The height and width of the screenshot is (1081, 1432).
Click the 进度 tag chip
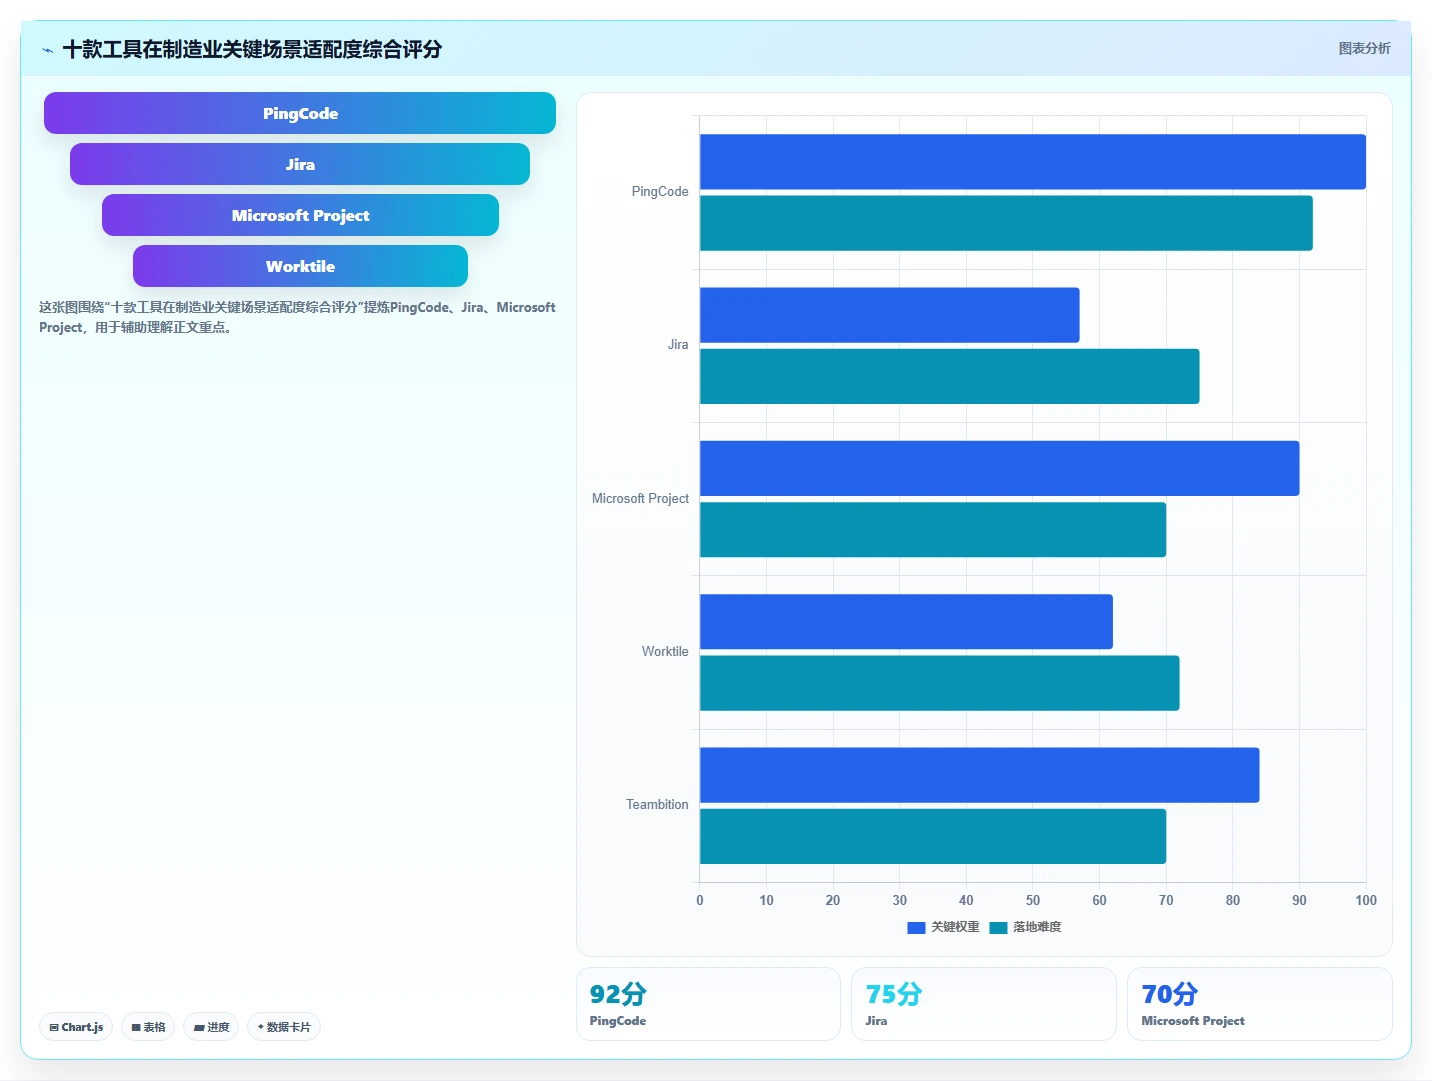point(211,1027)
